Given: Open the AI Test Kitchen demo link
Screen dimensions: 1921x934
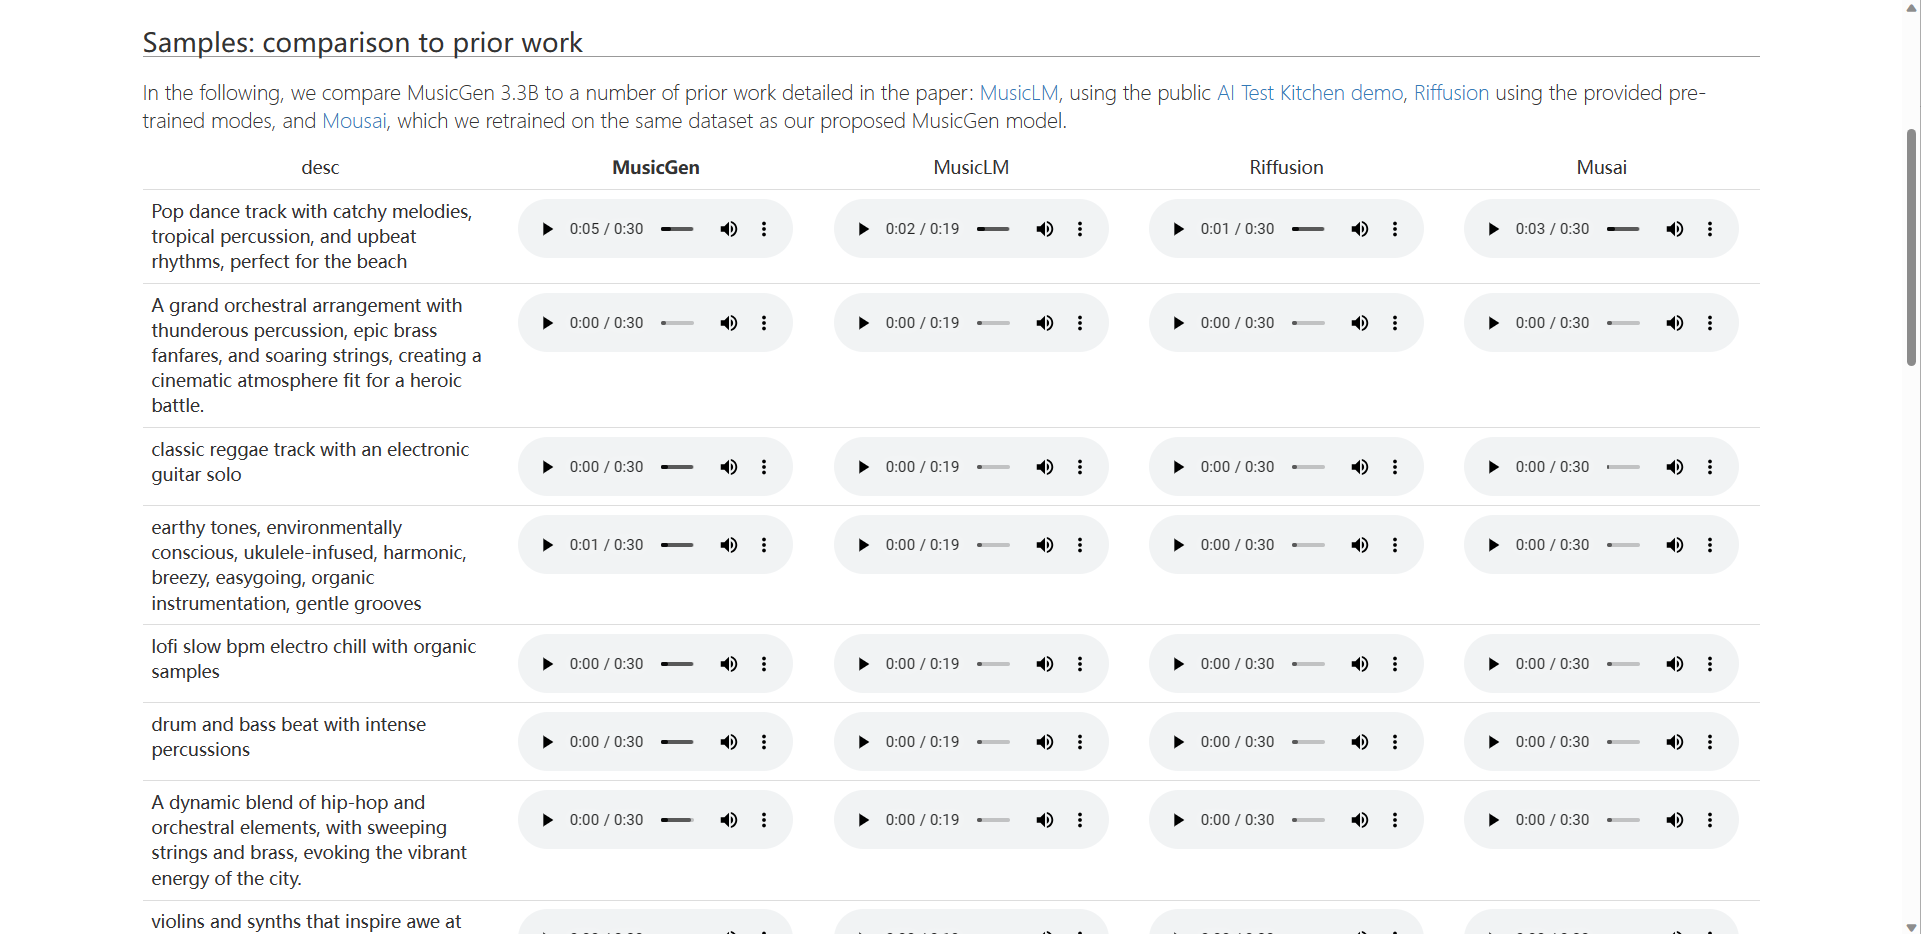Looking at the screenshot, I should point(1310,93).
